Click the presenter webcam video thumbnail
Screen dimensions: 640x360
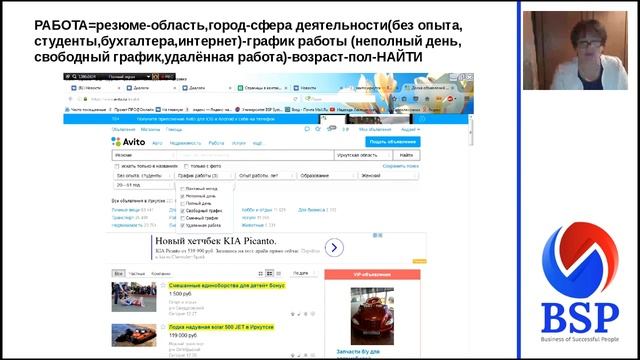pos(576,50)
